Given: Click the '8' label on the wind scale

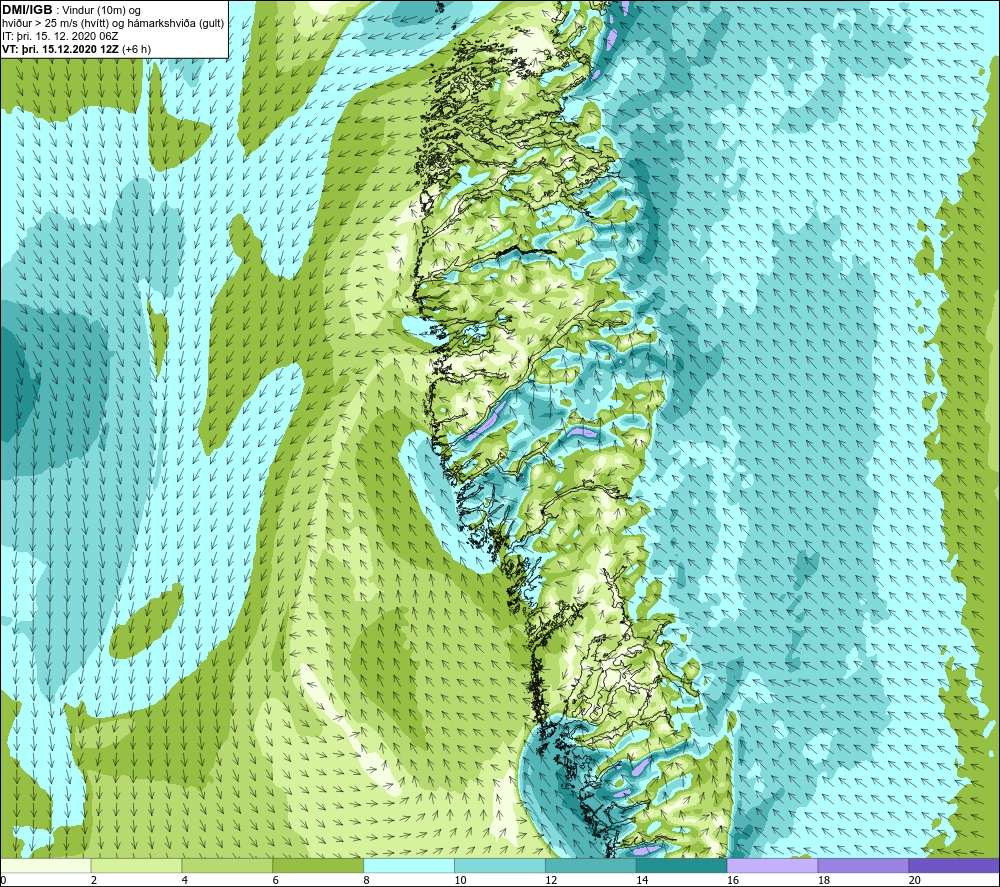Looking at the screenshot, I should [366, 880].
